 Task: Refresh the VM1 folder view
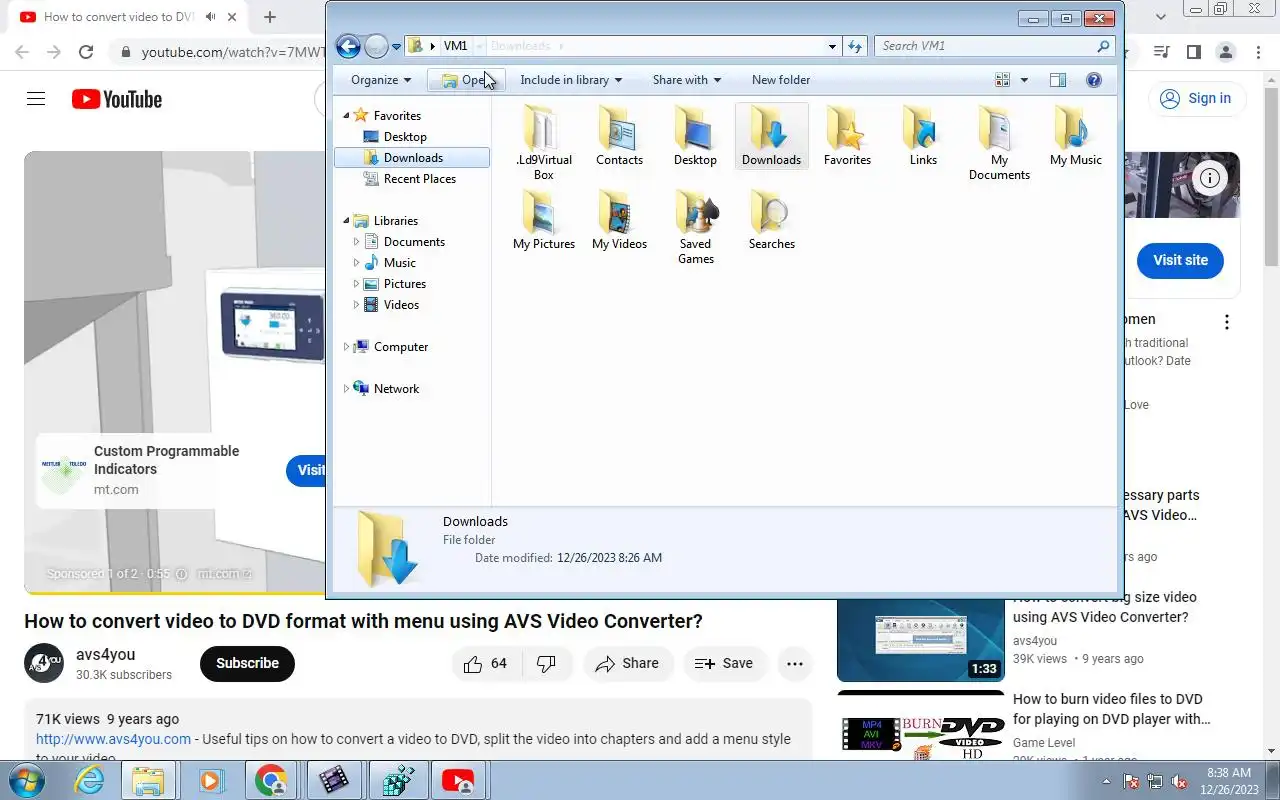click(x=855, y=46)
